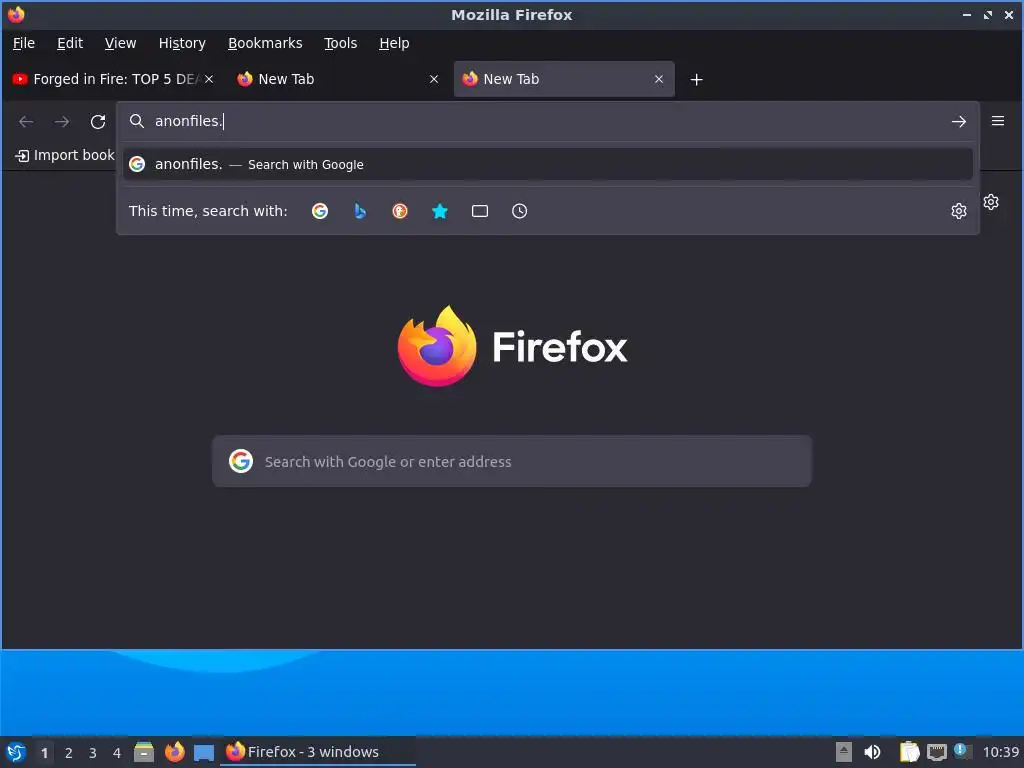Open a new tab with plus button
The width and height of the screenshot is (1024, 768).
tap(697, 80)
